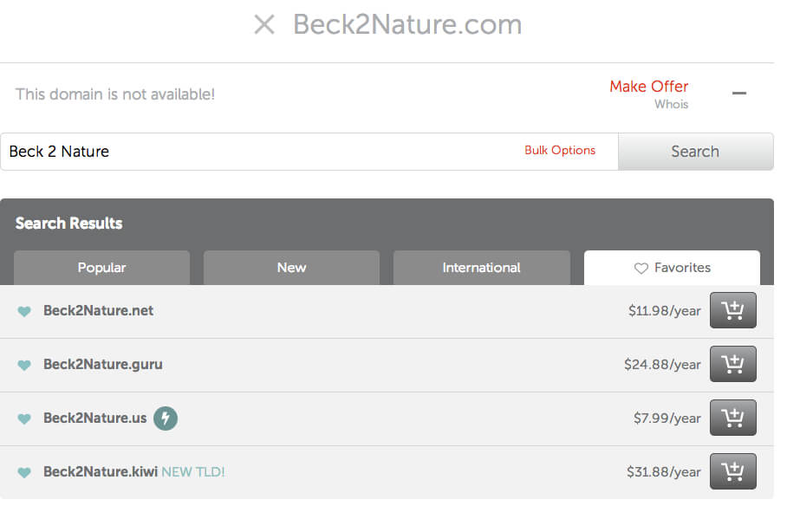Toggle the Beck2Nature.kiwi favorite heart
The height and width of the screenshot is (506, 800).
click(x=25, y=472)
